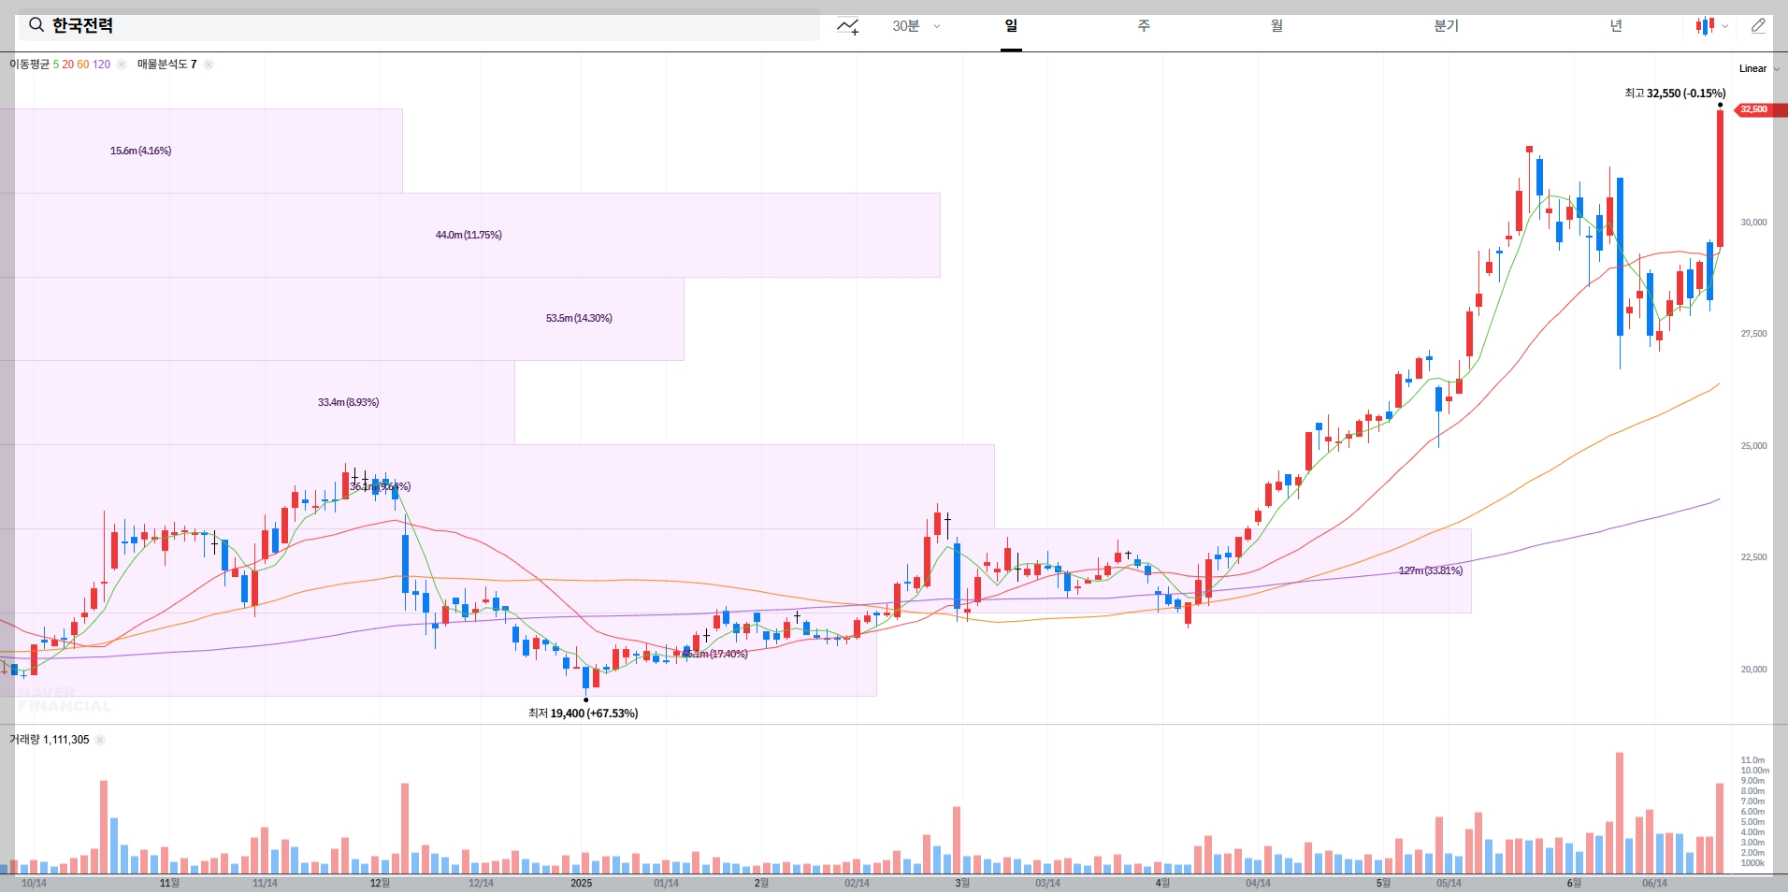Image resolution: width=1788 pixels, height=892 pixels.
Task: Click the pencil drawing tool icon
Action: click(1758, 26)
